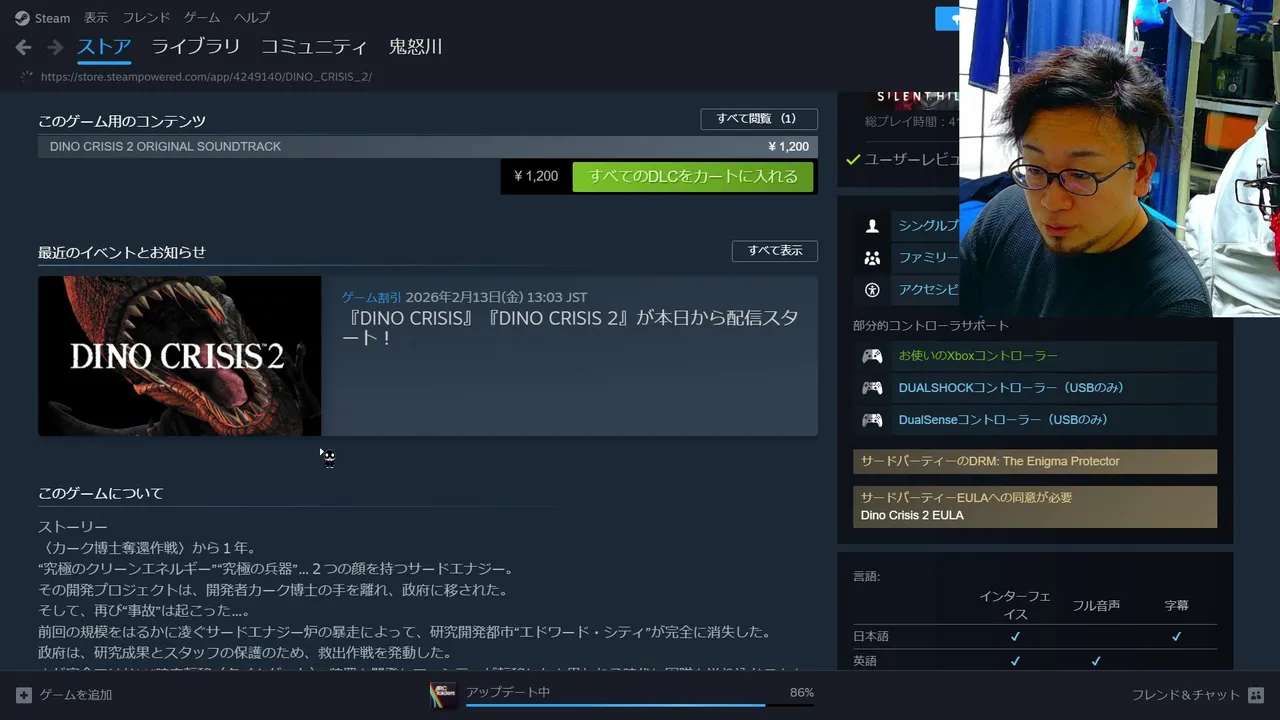Open DINO CRISIS 2 ORIGINAL SOUNDTRACK row
The height and width of the screenshot is (720, 1280).
(x=428, y=147)
